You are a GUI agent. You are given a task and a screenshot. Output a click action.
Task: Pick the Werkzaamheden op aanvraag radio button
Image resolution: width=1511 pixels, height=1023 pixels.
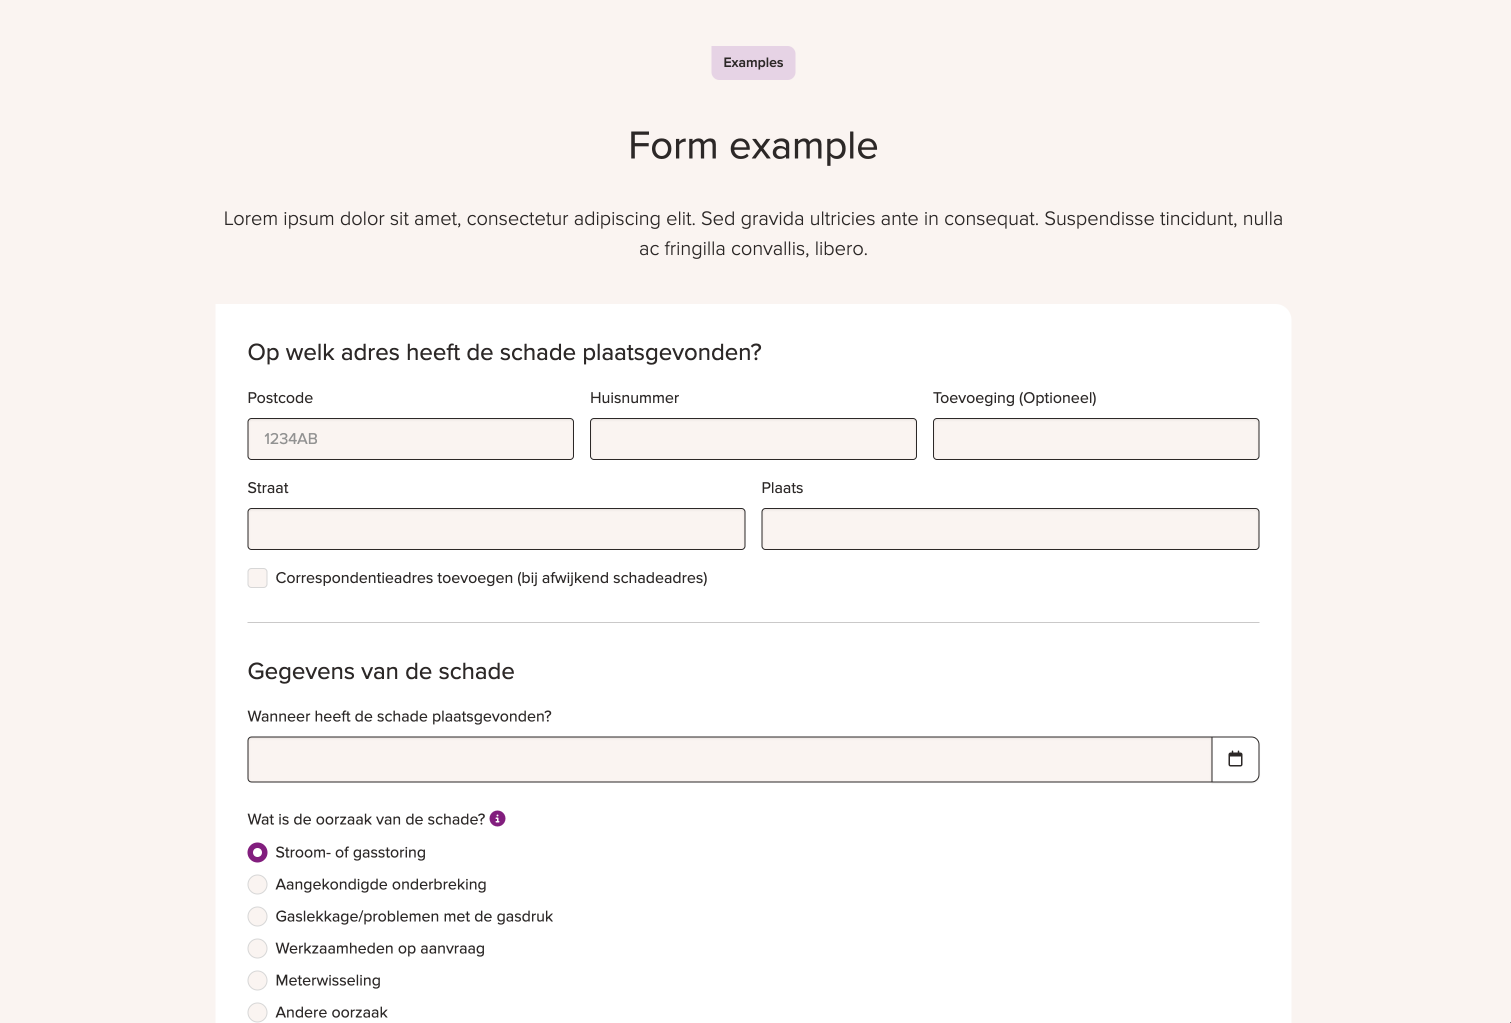[257, 948]
